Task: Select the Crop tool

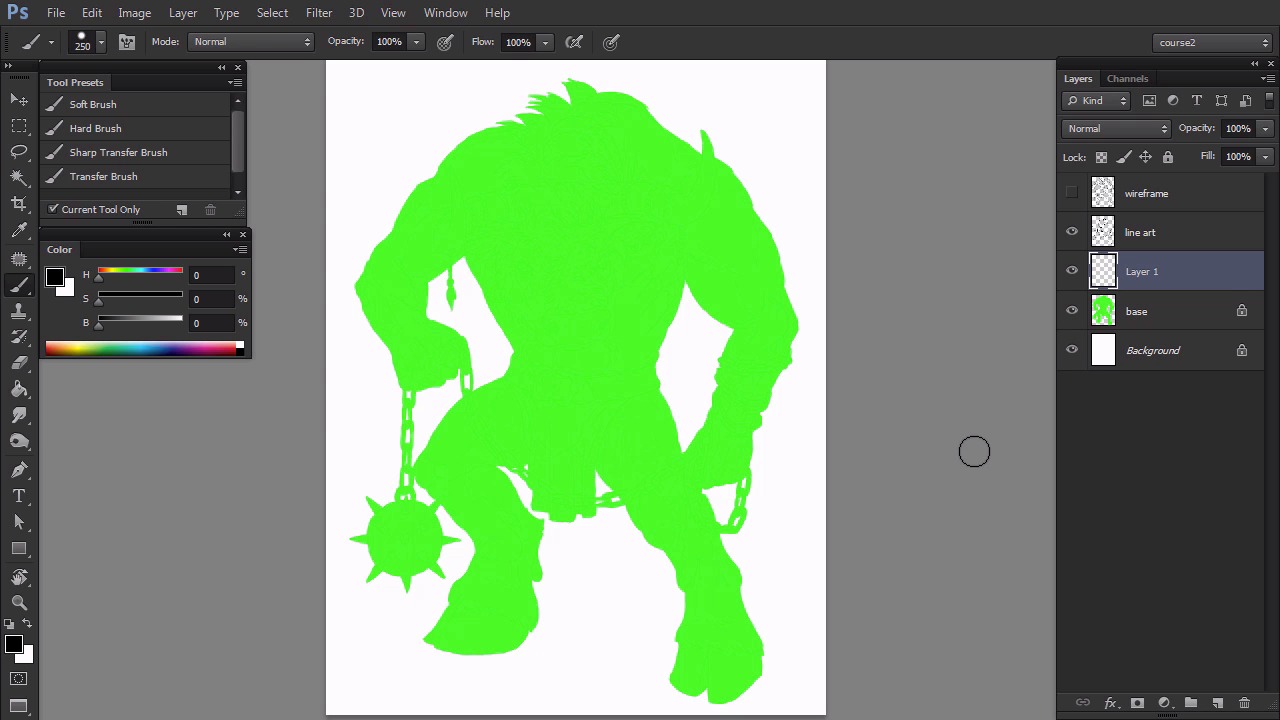Action: (19, 204)
